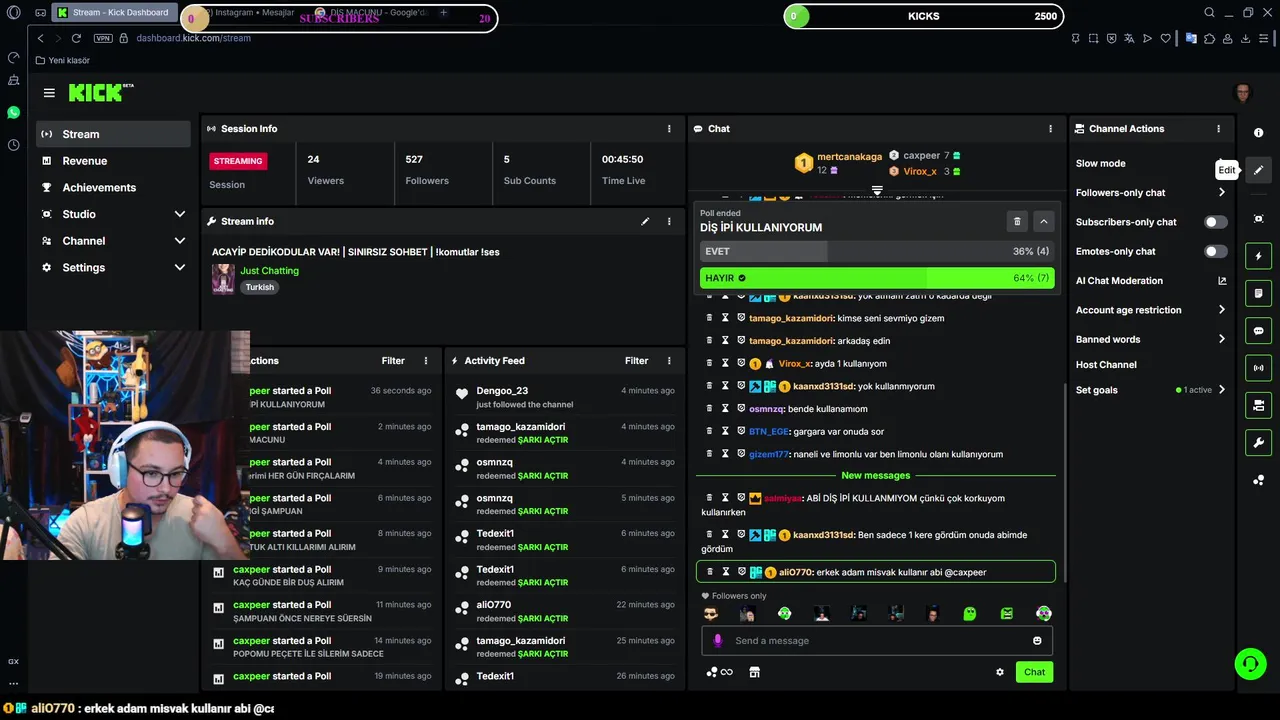This screenshot has width=1280, height=720.
Task: Toggle Subscribers-only chat
Action: 1215,222
